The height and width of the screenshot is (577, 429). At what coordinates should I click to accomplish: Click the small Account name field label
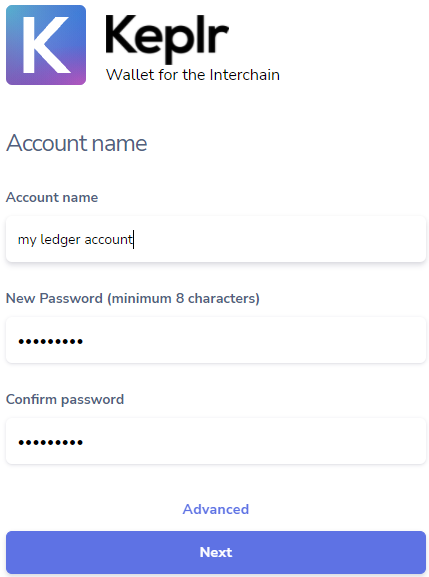[x=52, y=198]
